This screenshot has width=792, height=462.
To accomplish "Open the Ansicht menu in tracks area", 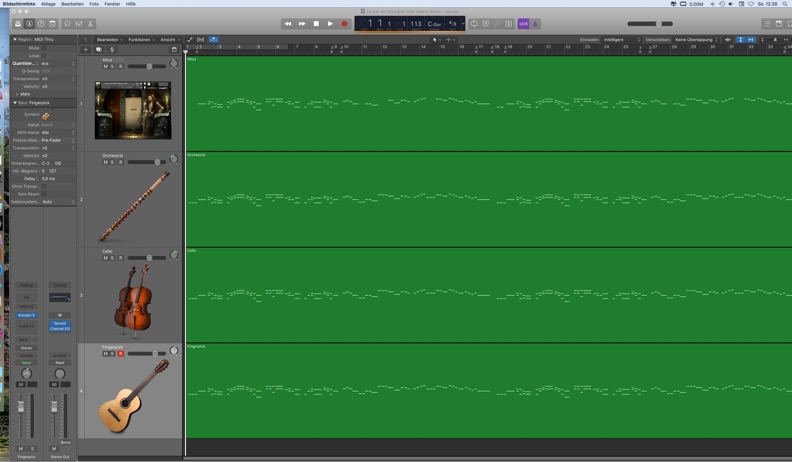I will (x=170, y=39).
